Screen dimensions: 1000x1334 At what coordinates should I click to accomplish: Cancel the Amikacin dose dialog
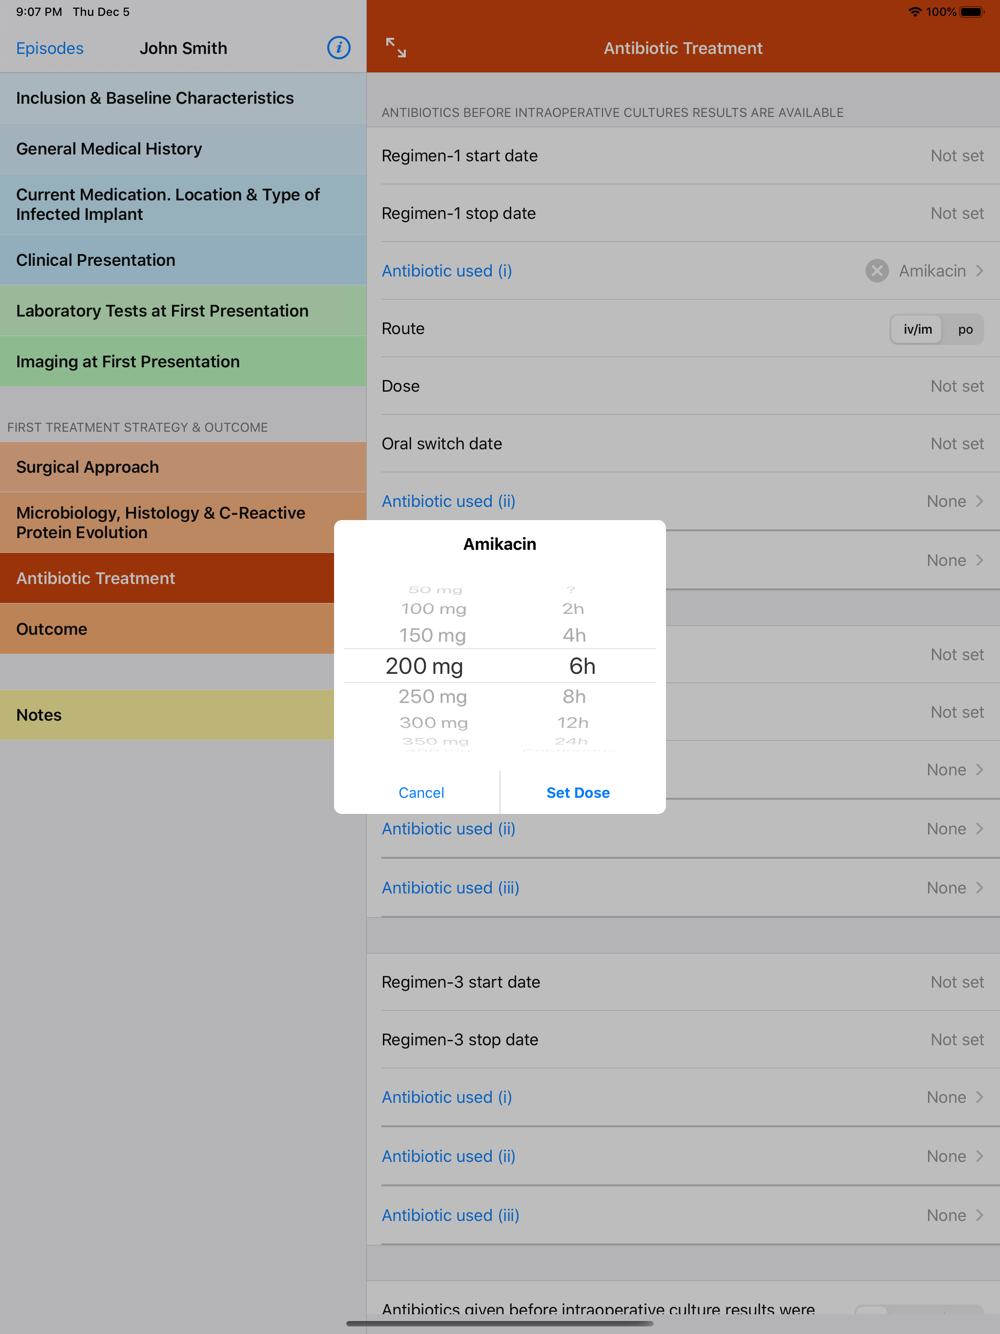[421, 792]
